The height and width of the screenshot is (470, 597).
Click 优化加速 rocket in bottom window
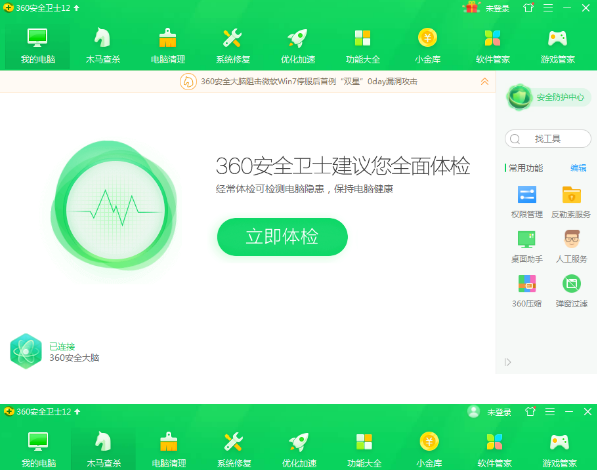pyautogui.click(x=298, y=442)
